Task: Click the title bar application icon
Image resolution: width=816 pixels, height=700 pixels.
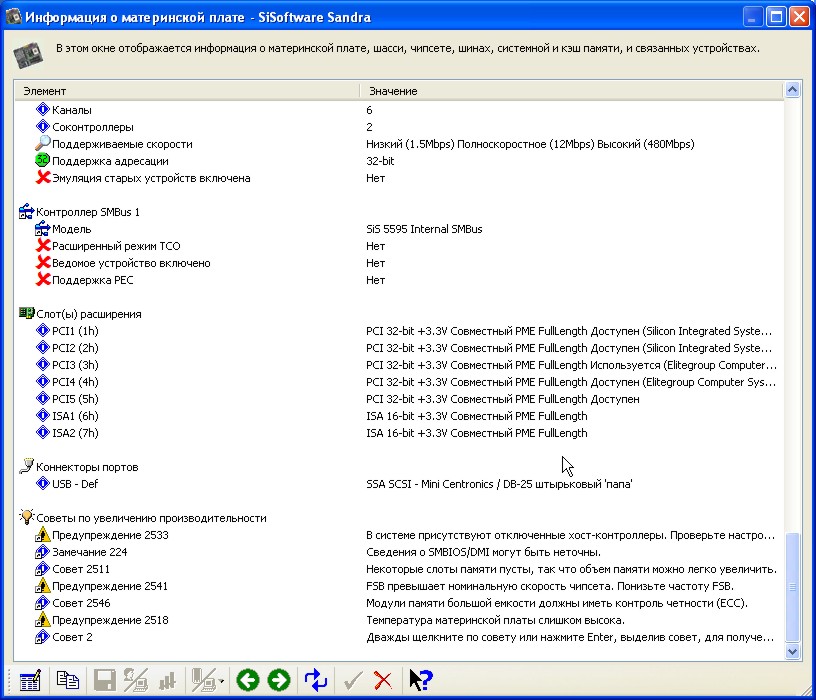Action: [x=14, y=17]
